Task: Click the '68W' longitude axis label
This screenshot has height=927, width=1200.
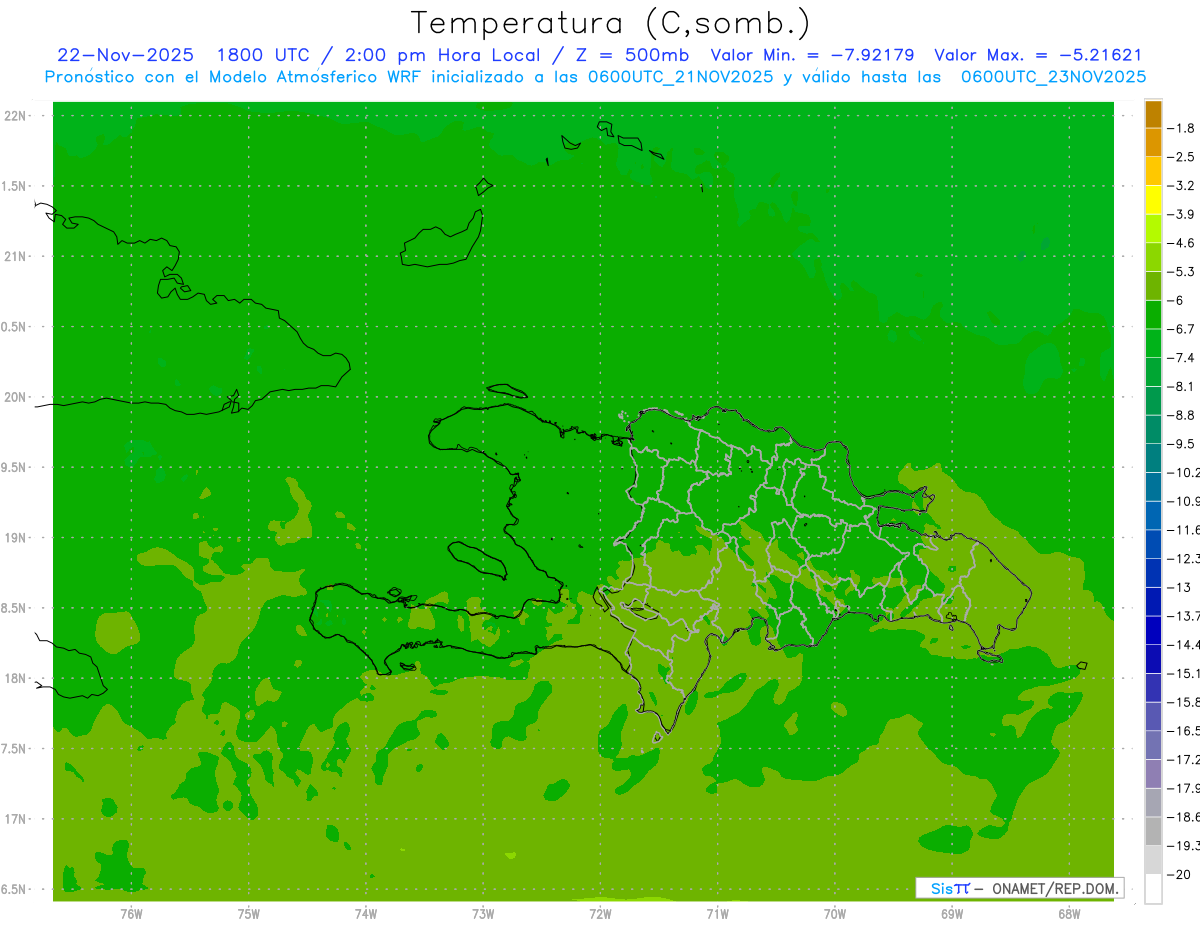Action: point(1069,913)
